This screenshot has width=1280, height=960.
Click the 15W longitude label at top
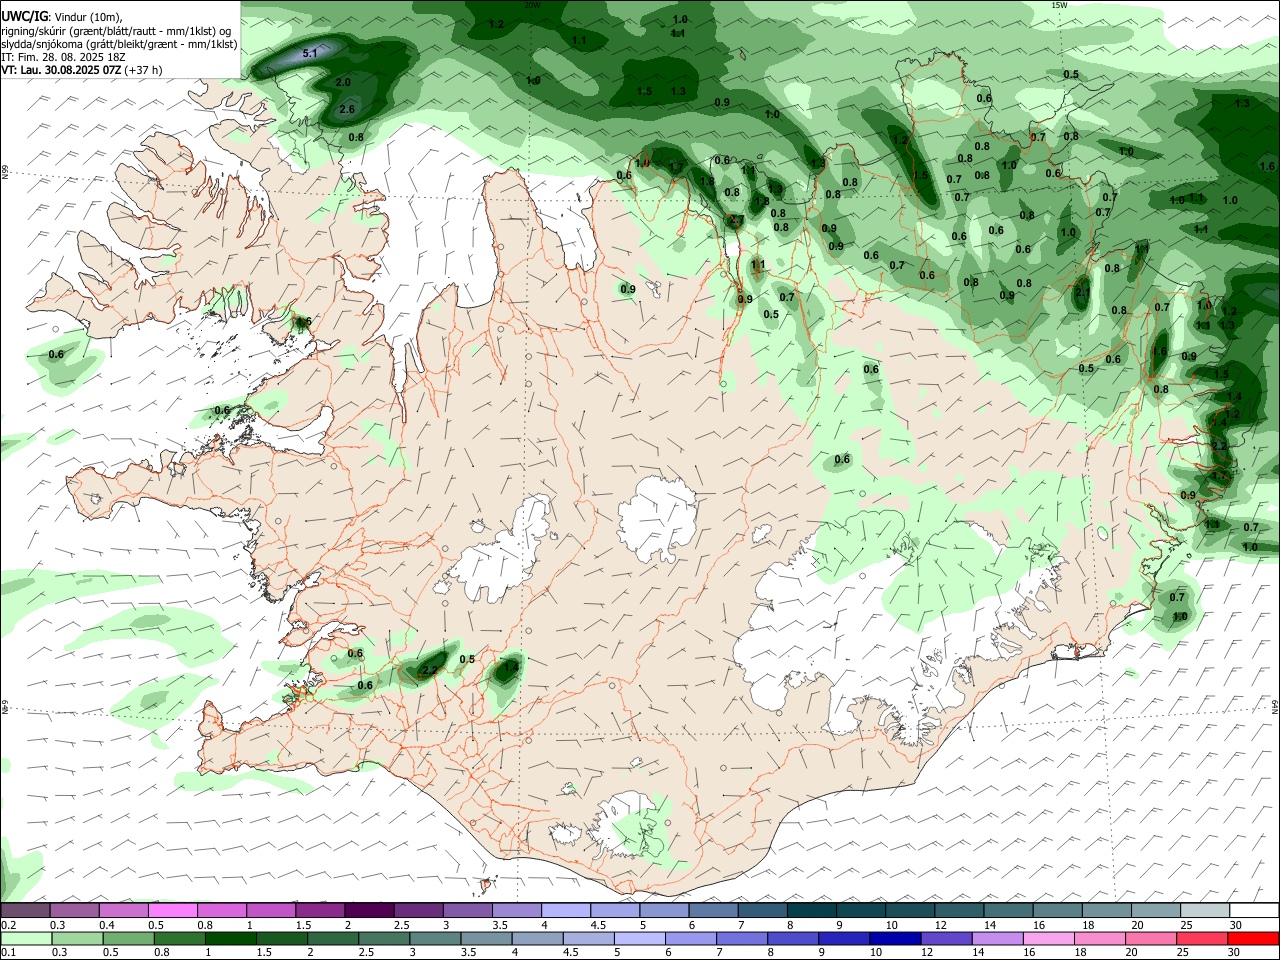pyautogui.click(x=1060, y=5)
